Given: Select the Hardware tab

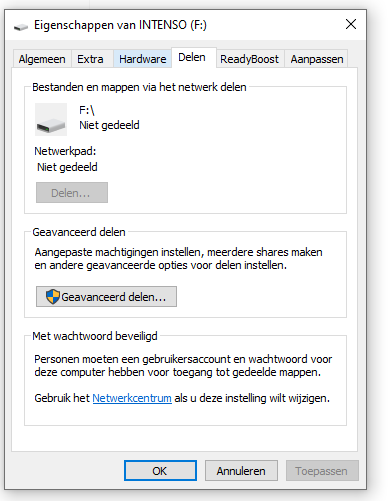Looking at the screenshot, I should tap(143, 59).
